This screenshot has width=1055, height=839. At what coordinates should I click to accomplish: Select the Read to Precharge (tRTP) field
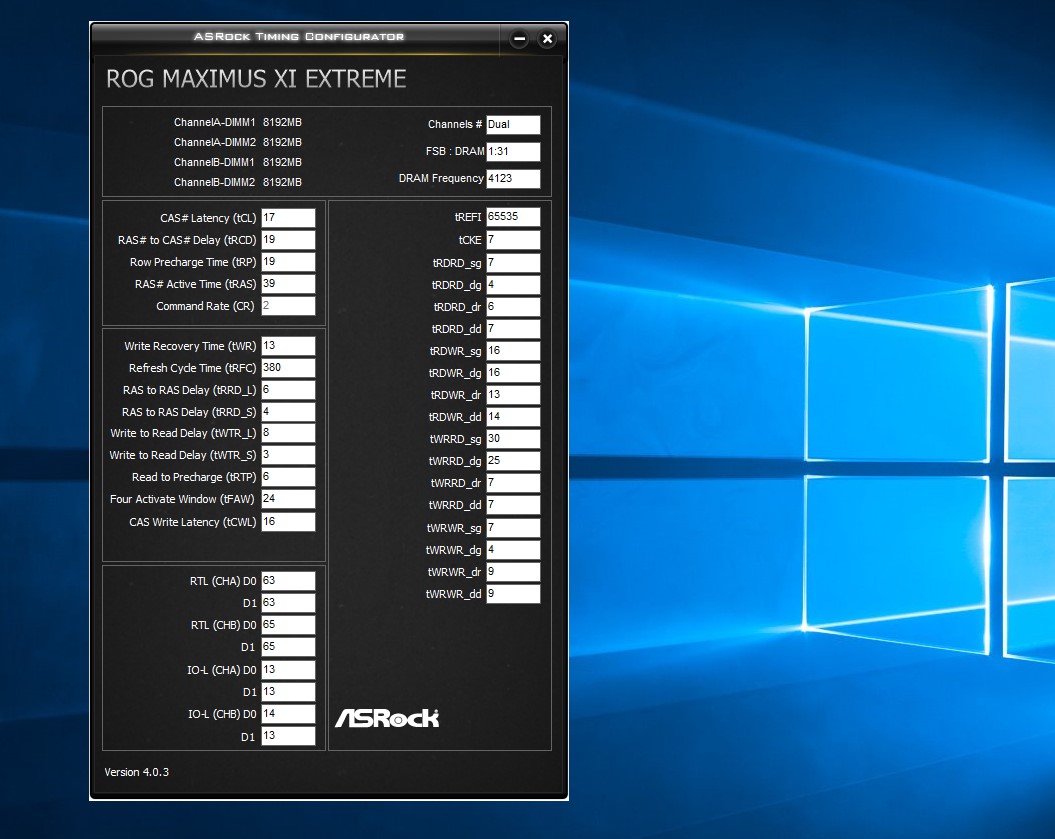pos(288,476)
